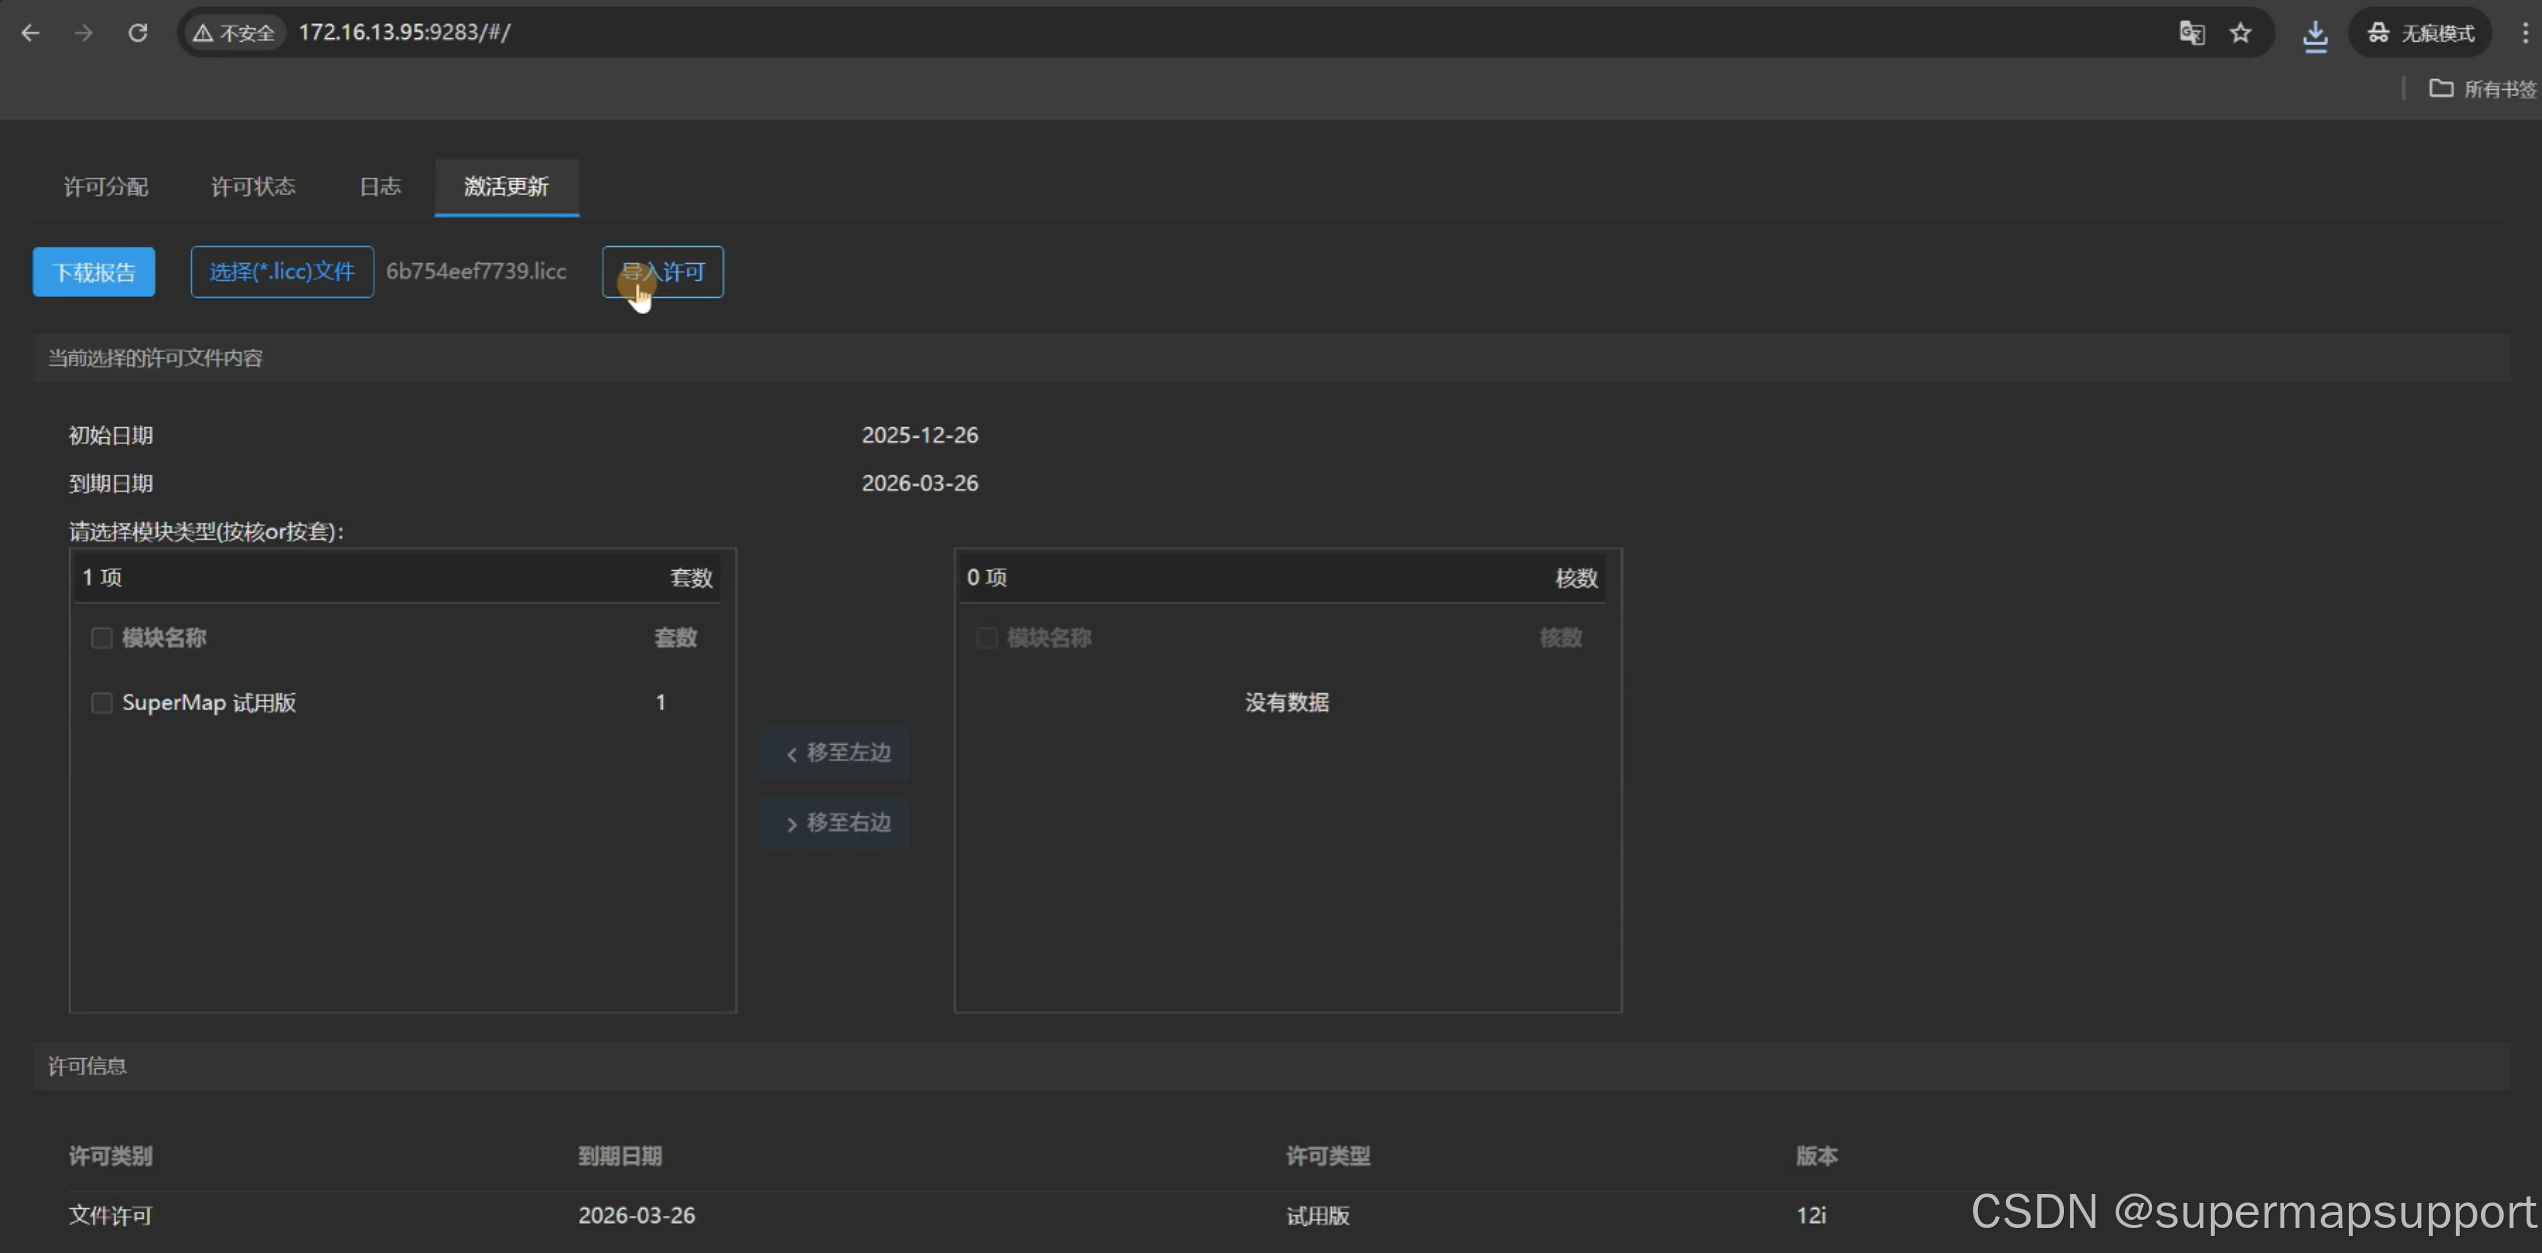2542x1253 pixels.
Task: Click 导入许可 to import license
Action: pyautogui.click(x=662, y=271)
